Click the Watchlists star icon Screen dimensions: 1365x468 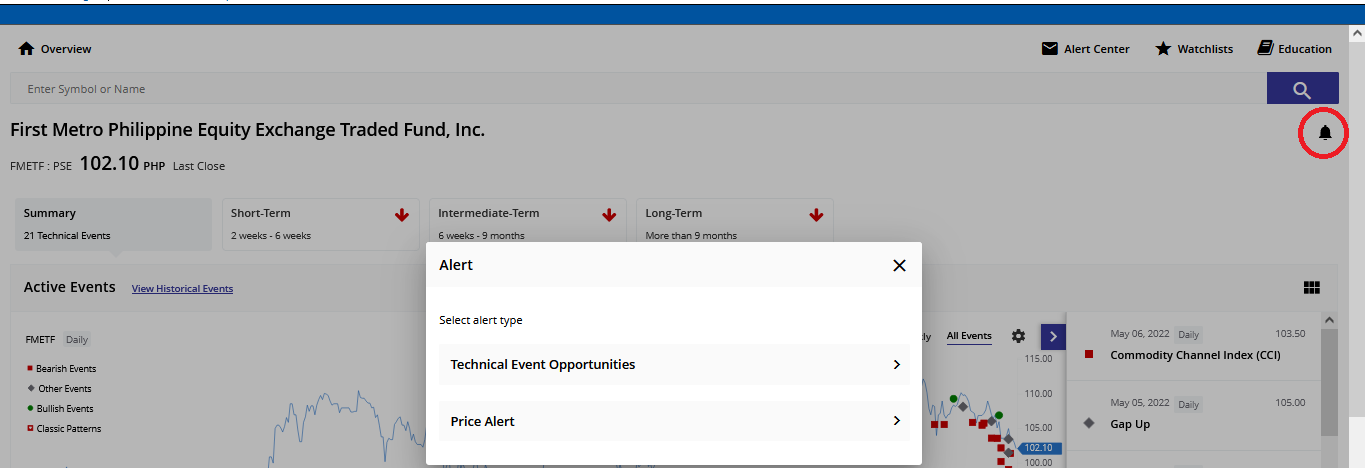pos(1163,48)
